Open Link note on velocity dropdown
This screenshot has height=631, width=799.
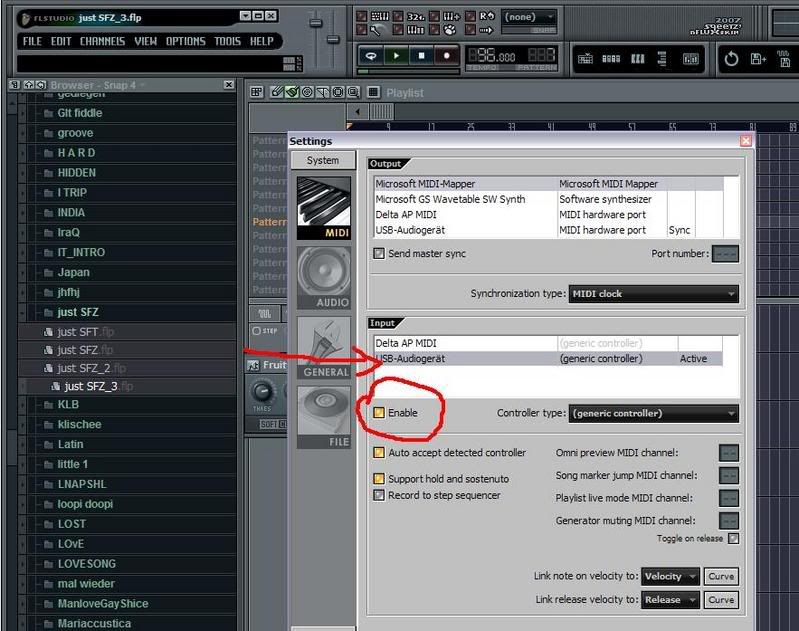(x=669, y=576)
